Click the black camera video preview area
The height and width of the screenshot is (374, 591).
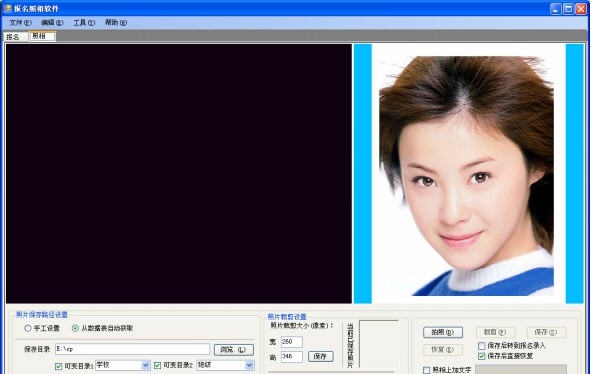pos(179,173)
